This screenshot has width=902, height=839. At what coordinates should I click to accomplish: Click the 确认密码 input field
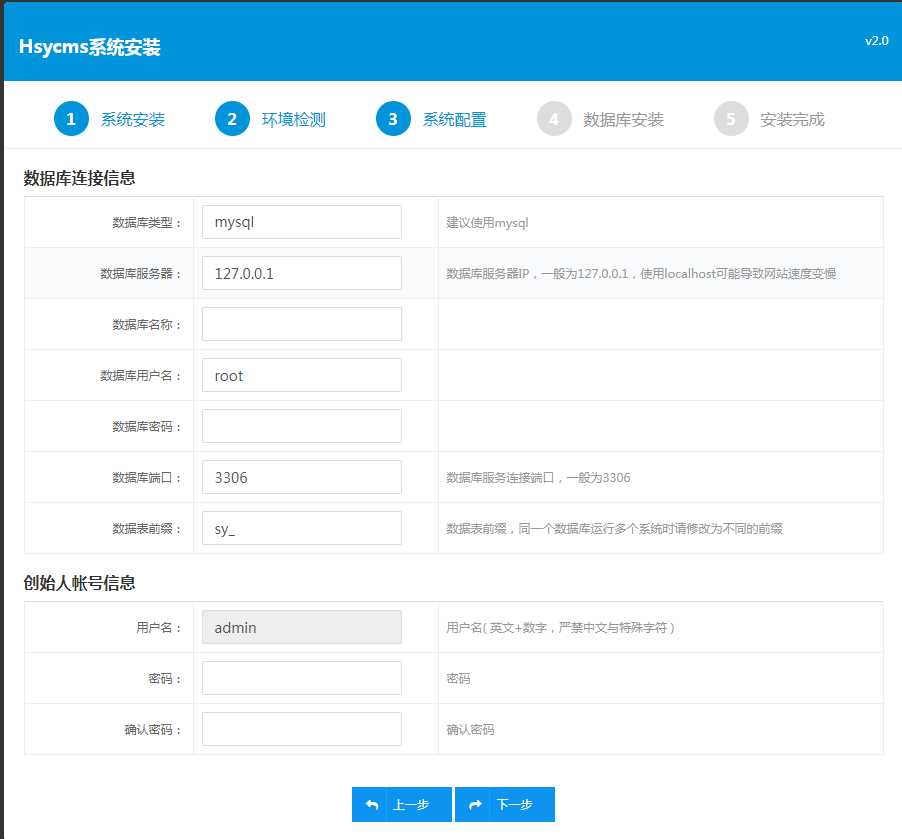tap(301, 729)
